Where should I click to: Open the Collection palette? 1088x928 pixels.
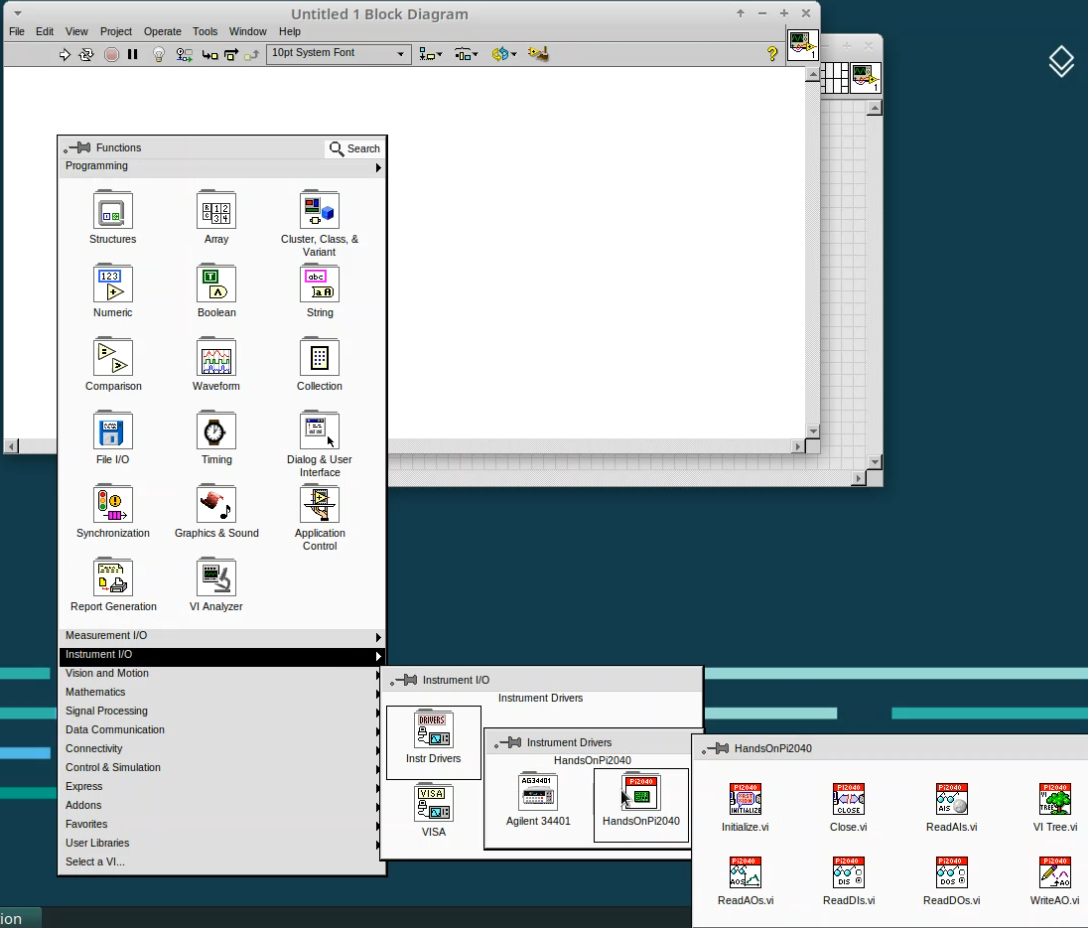(319, 357)
